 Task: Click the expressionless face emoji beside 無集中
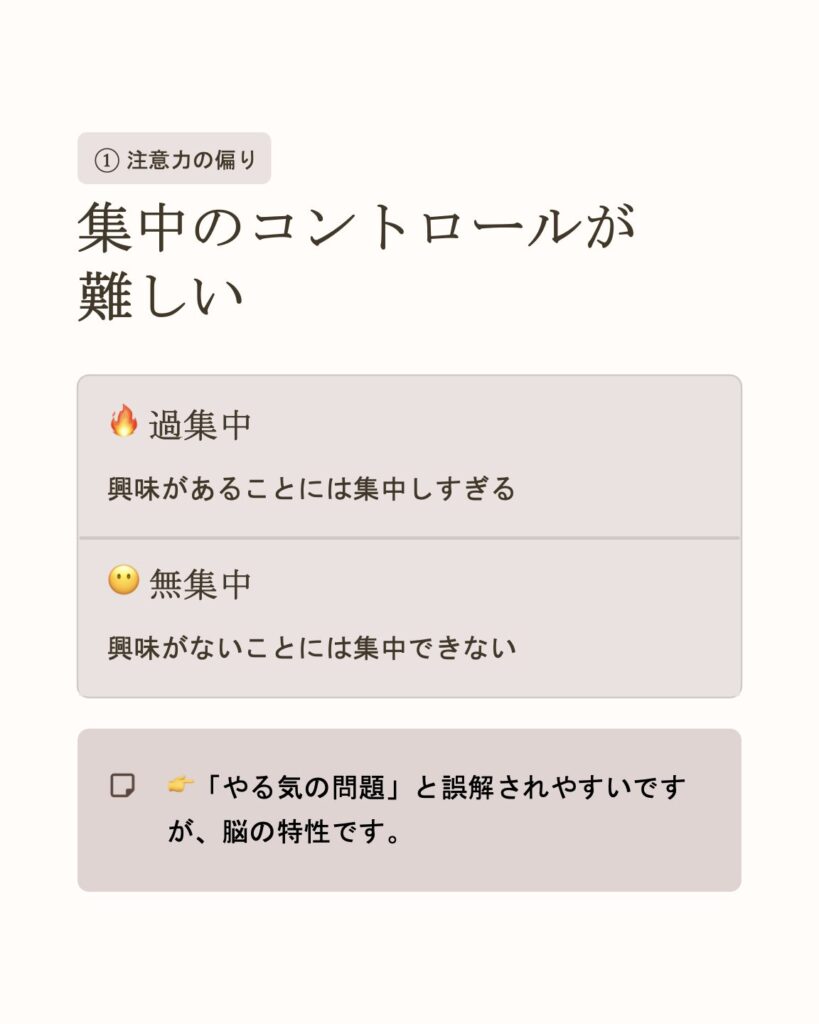[x=123, y=581]
